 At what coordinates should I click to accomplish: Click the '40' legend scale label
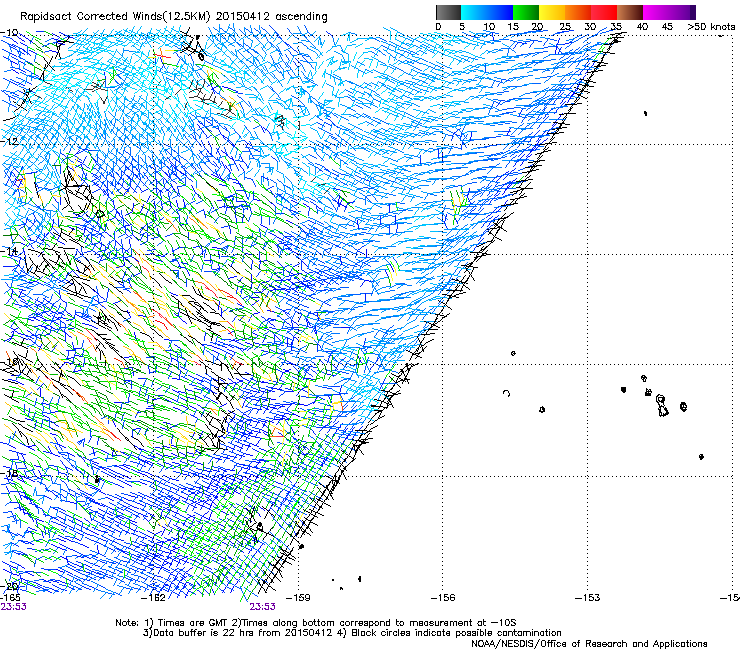(642, 27)
